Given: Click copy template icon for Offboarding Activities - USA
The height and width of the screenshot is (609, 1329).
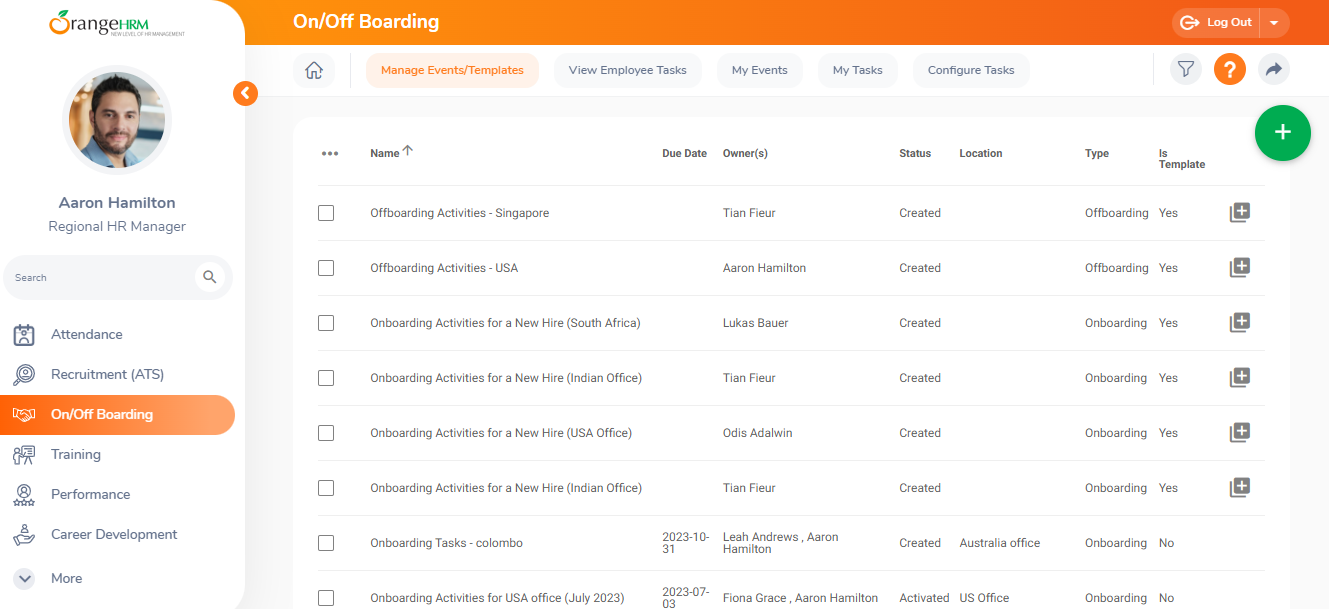Looking at the screenshot, I should tap(1239, 267).
